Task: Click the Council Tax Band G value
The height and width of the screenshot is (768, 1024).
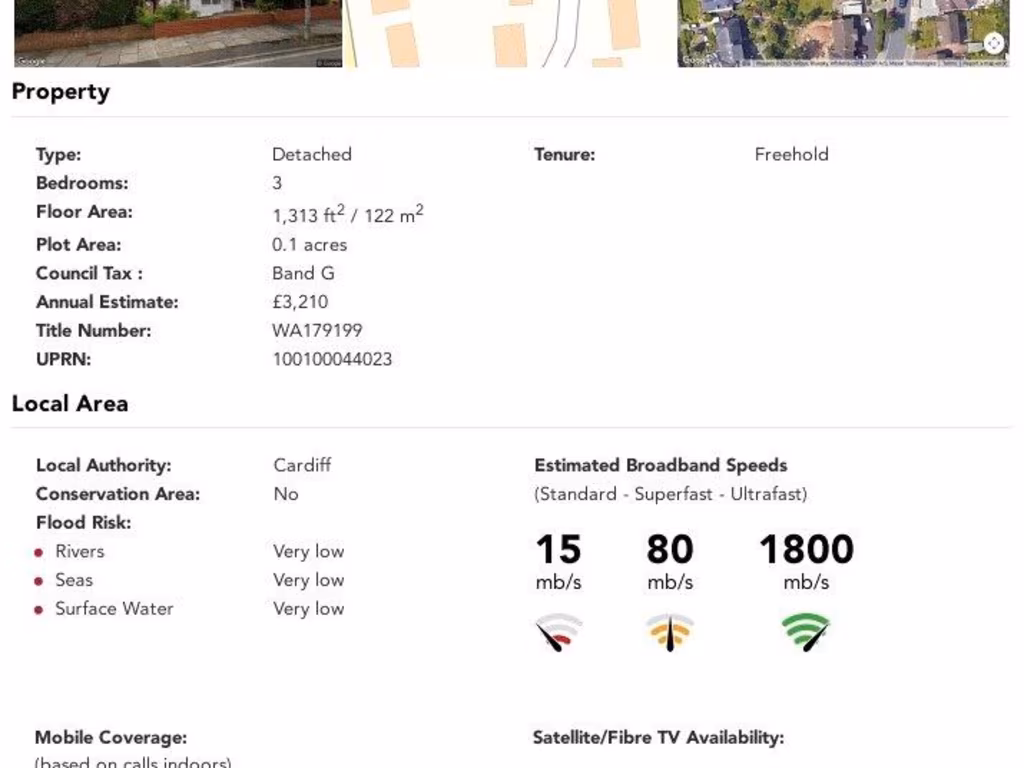Action: click(x=303, y=273)
